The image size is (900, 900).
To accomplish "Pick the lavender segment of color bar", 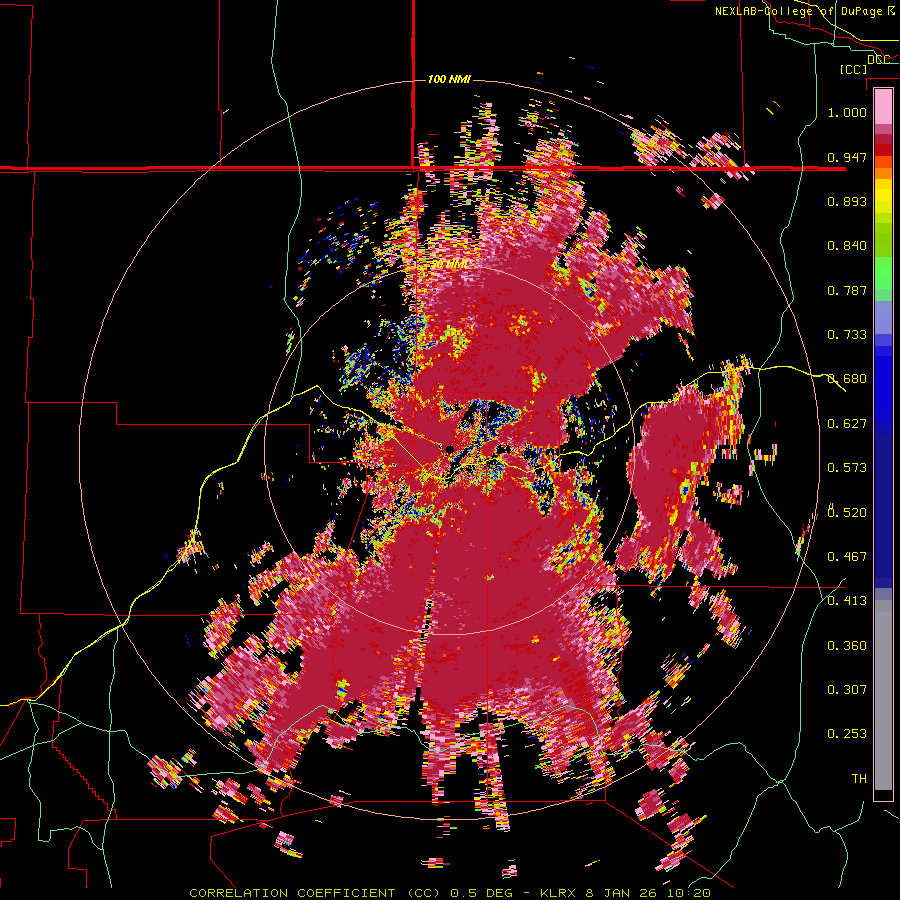I will [x=883, y=317].
